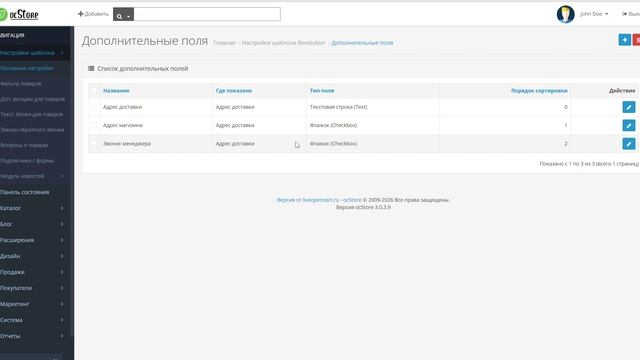Click the red delete button

click(636, 40)
